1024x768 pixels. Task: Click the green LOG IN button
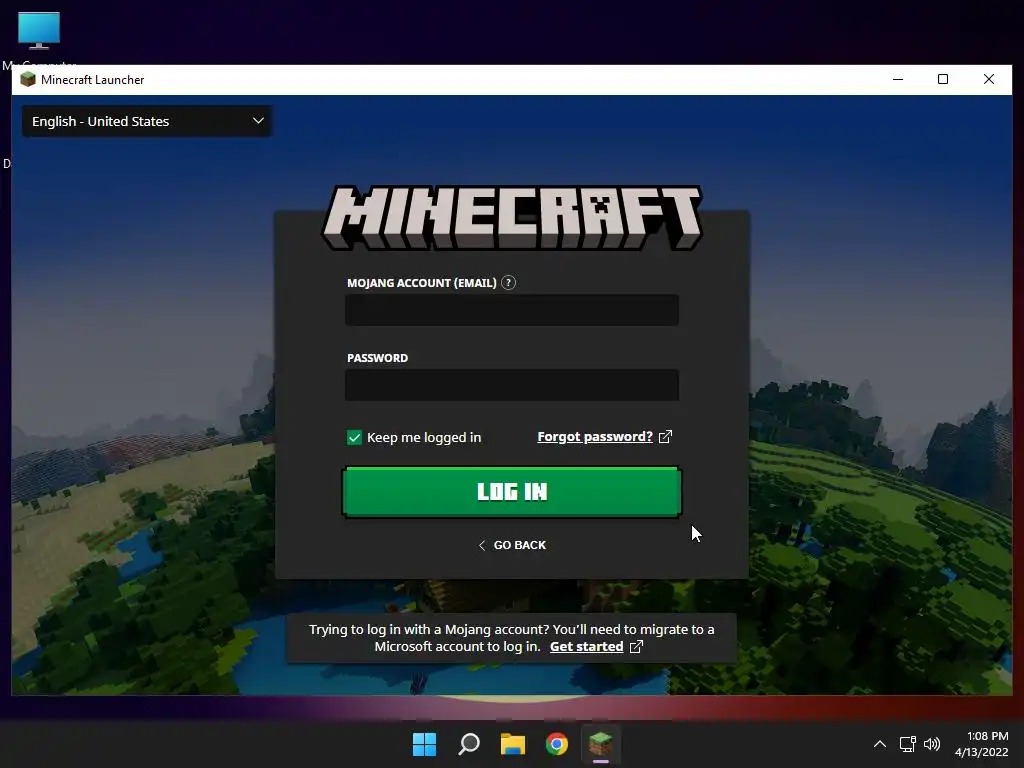point(511,492)
